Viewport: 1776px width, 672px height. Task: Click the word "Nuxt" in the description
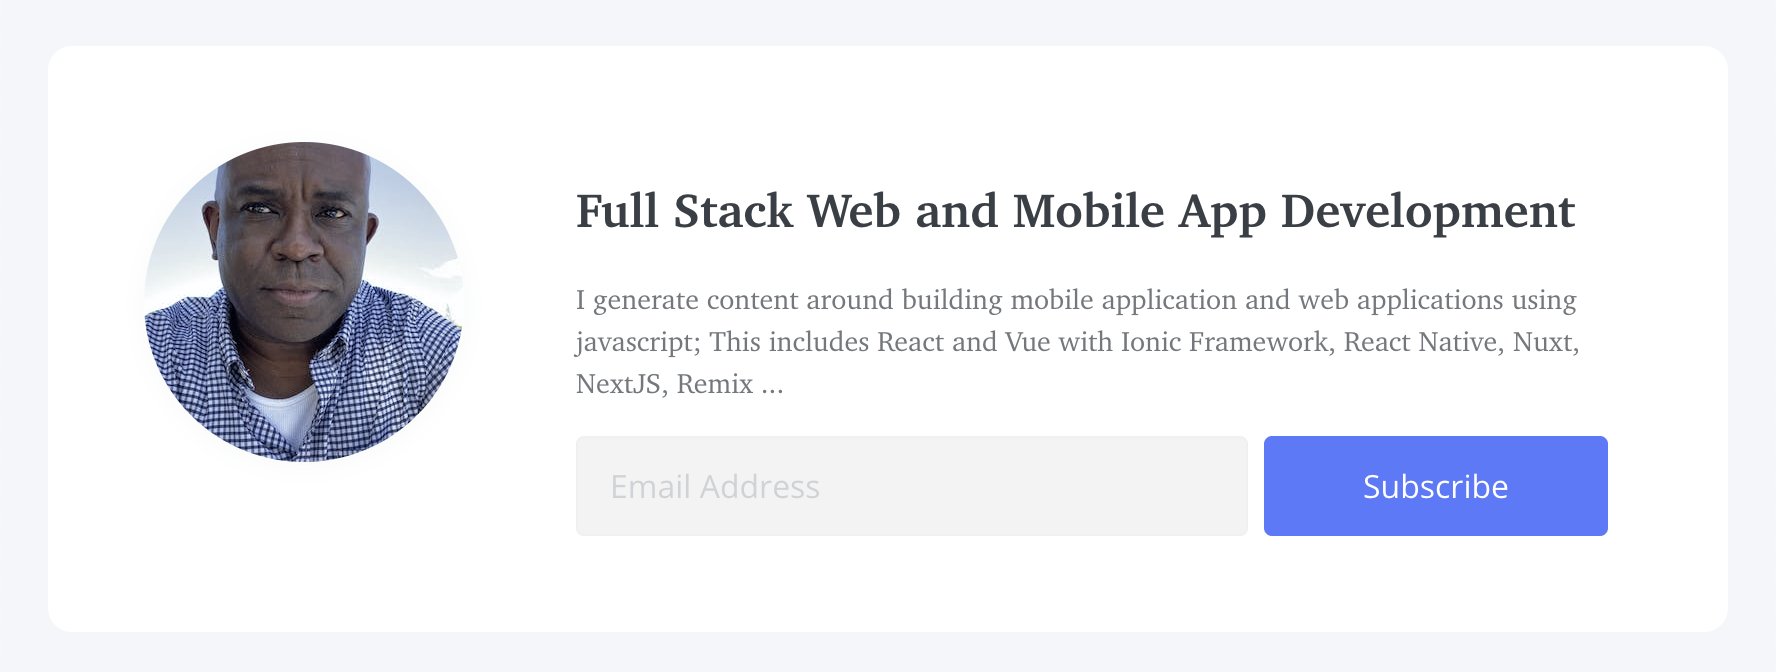(1543, 342)
